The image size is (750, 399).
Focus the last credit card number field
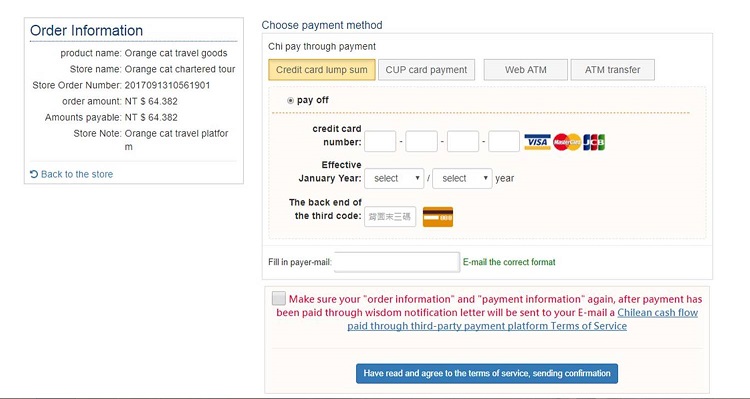[504, 142]
